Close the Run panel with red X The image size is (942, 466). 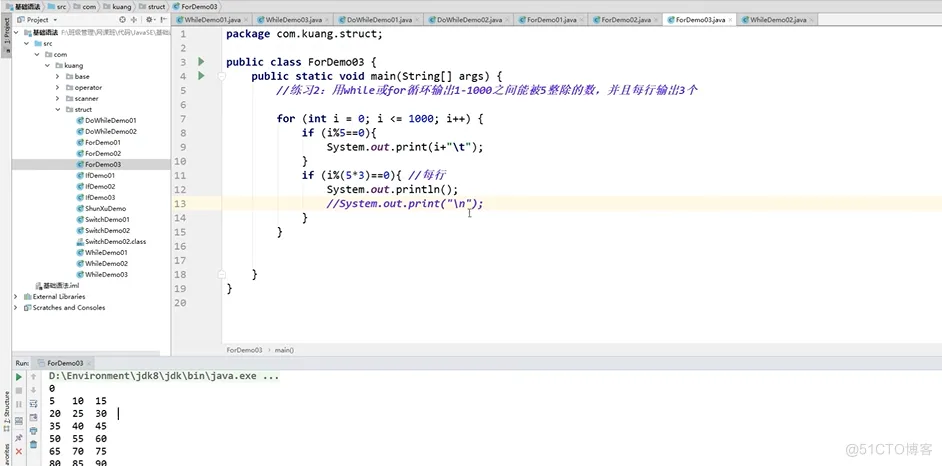tap(19, 451)
